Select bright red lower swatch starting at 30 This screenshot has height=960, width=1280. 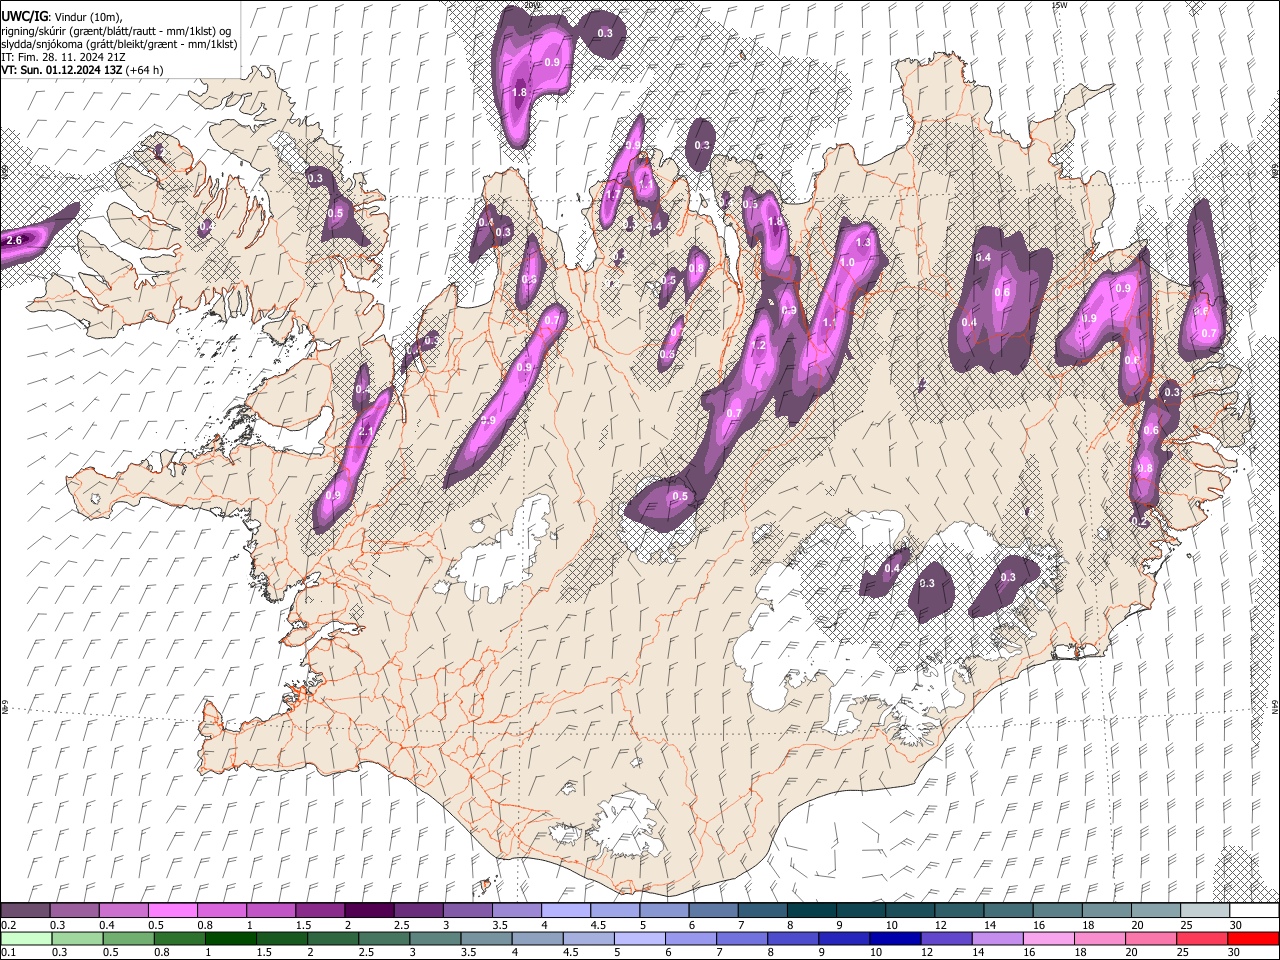[x=1253, y=939]
